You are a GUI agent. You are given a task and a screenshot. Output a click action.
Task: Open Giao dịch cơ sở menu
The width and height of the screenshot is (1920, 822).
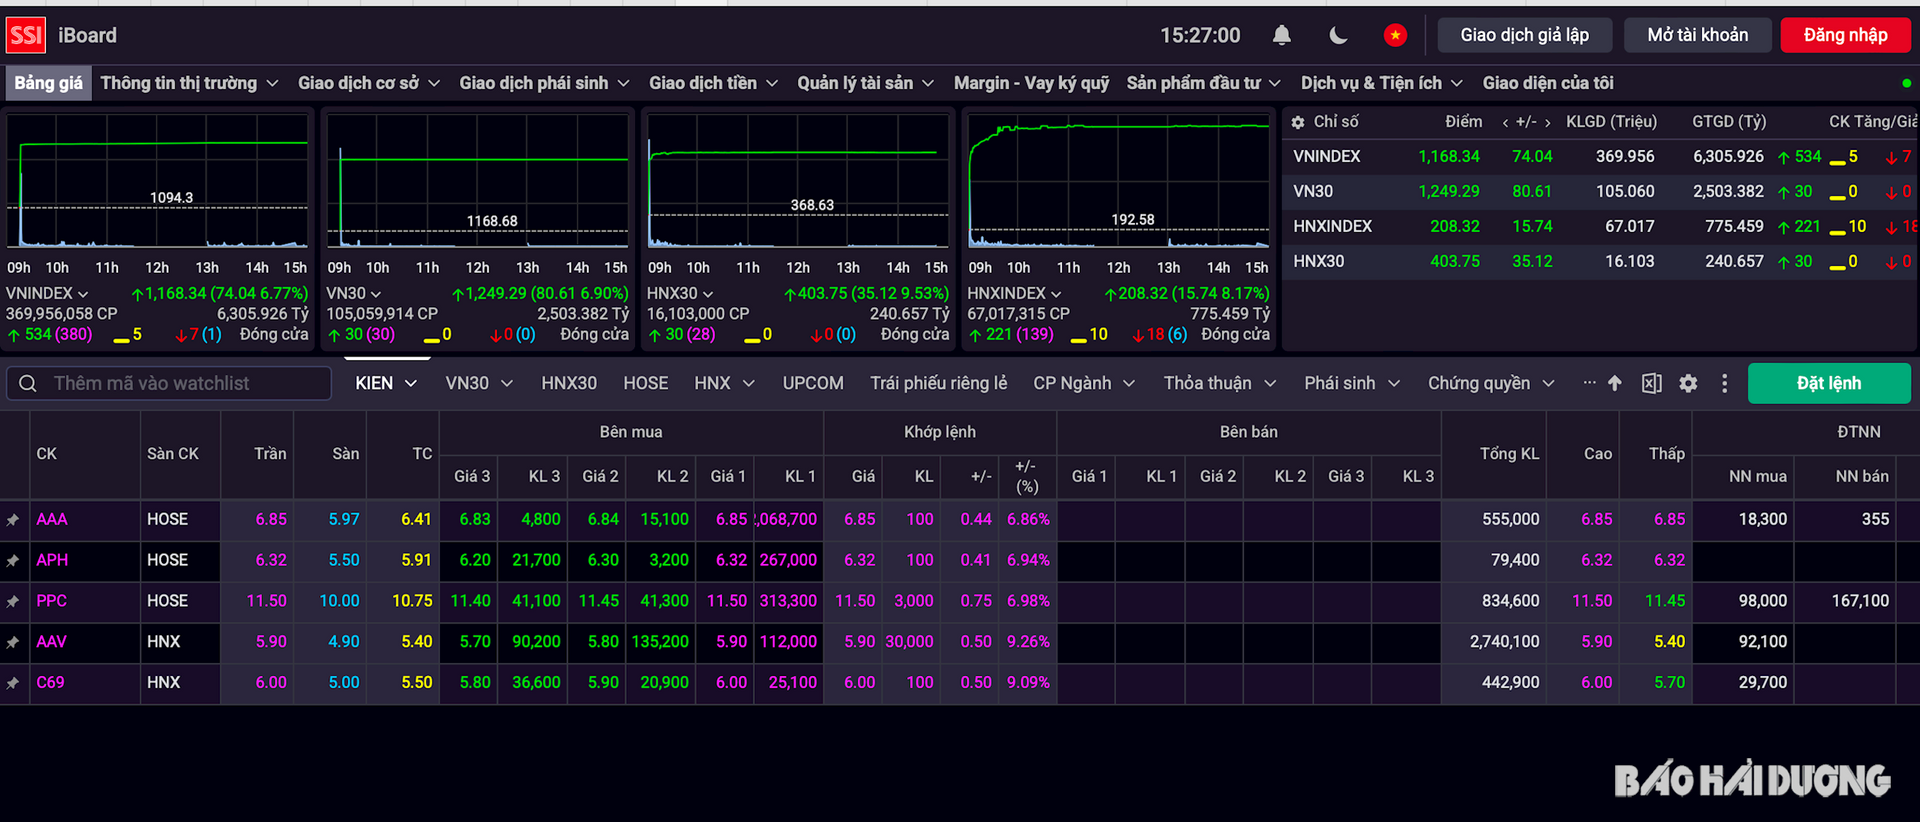(369, 83)
